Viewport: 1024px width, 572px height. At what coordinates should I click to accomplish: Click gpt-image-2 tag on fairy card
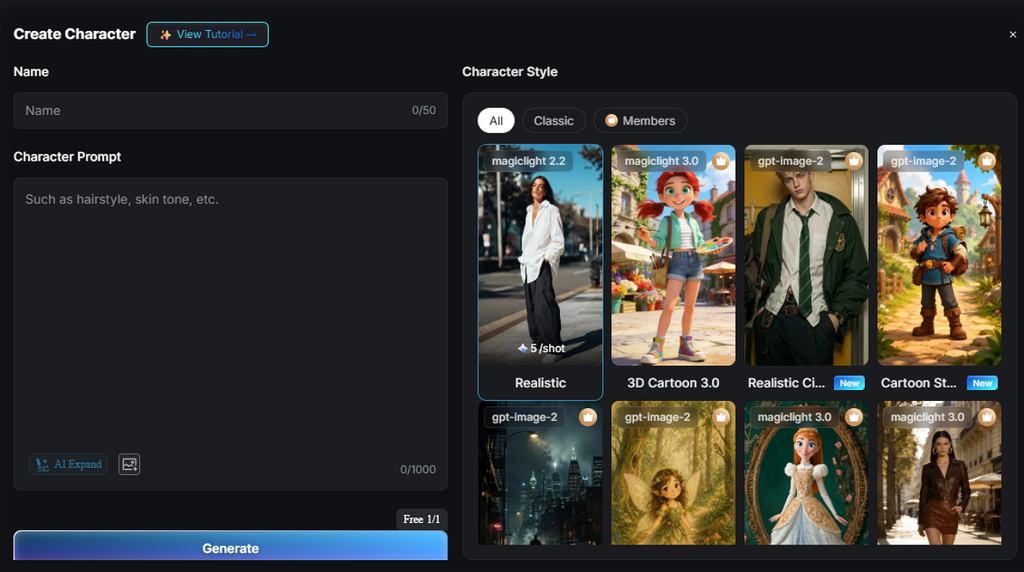(658, 417)
